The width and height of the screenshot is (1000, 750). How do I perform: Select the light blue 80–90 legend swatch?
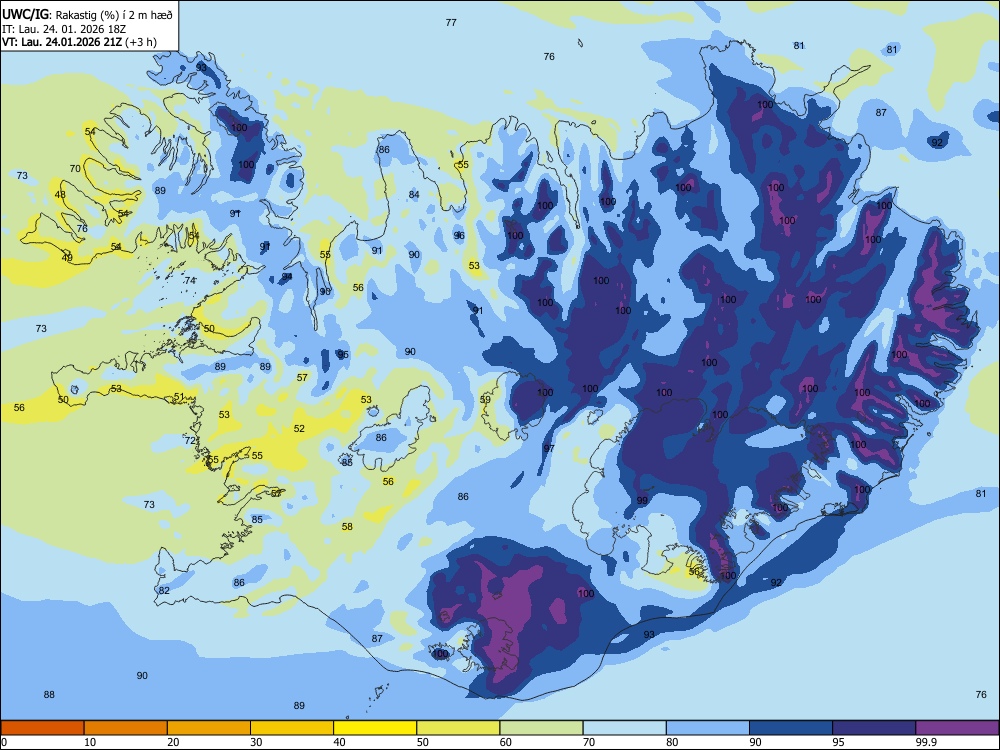pyautogui.click(x=708, y=728)
